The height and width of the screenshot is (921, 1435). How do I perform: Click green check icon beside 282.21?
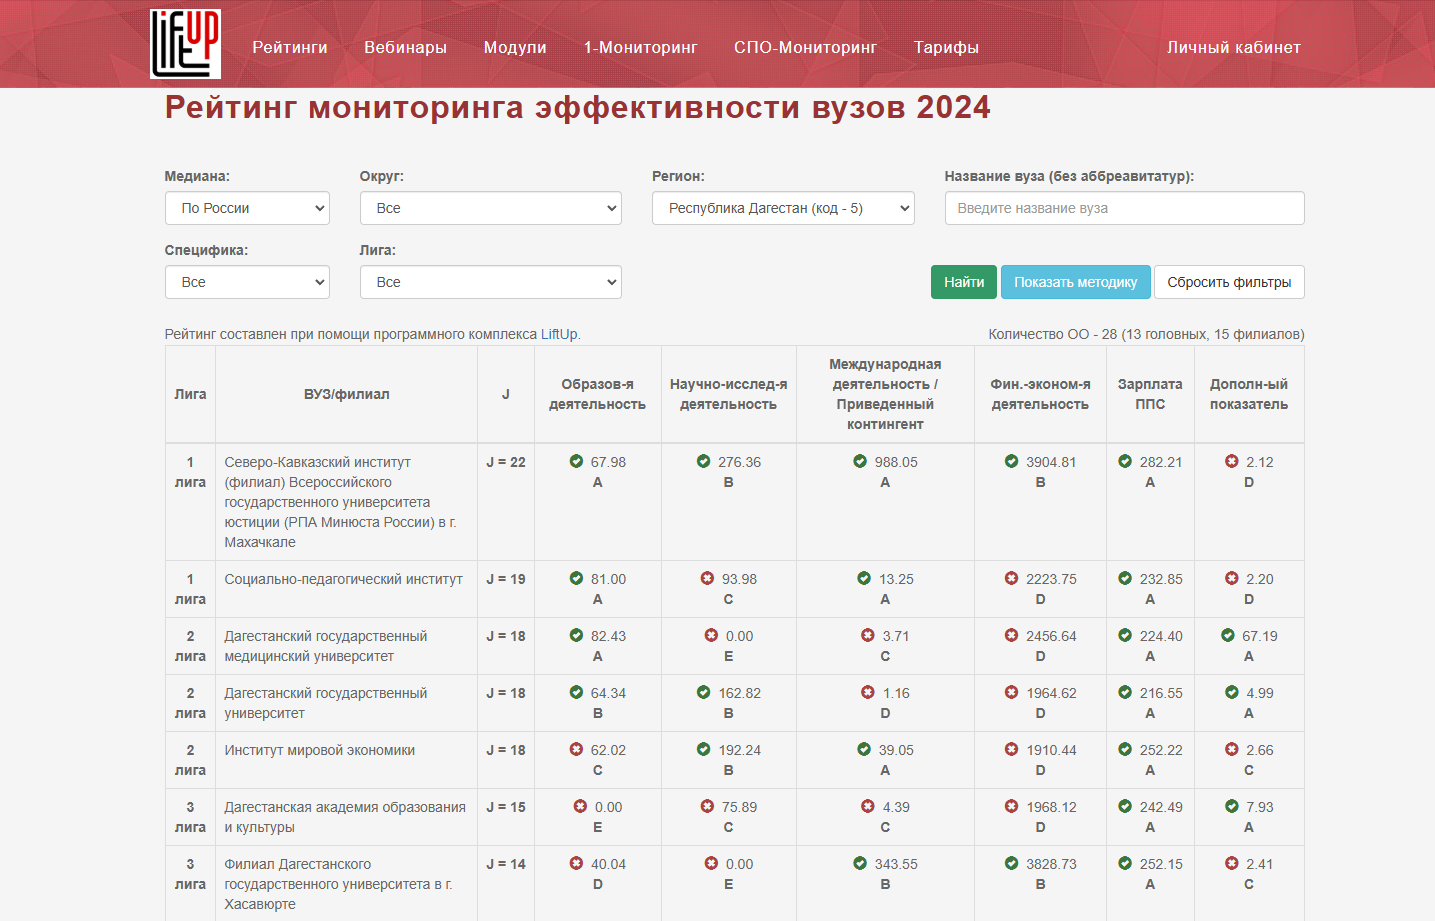1125,462
